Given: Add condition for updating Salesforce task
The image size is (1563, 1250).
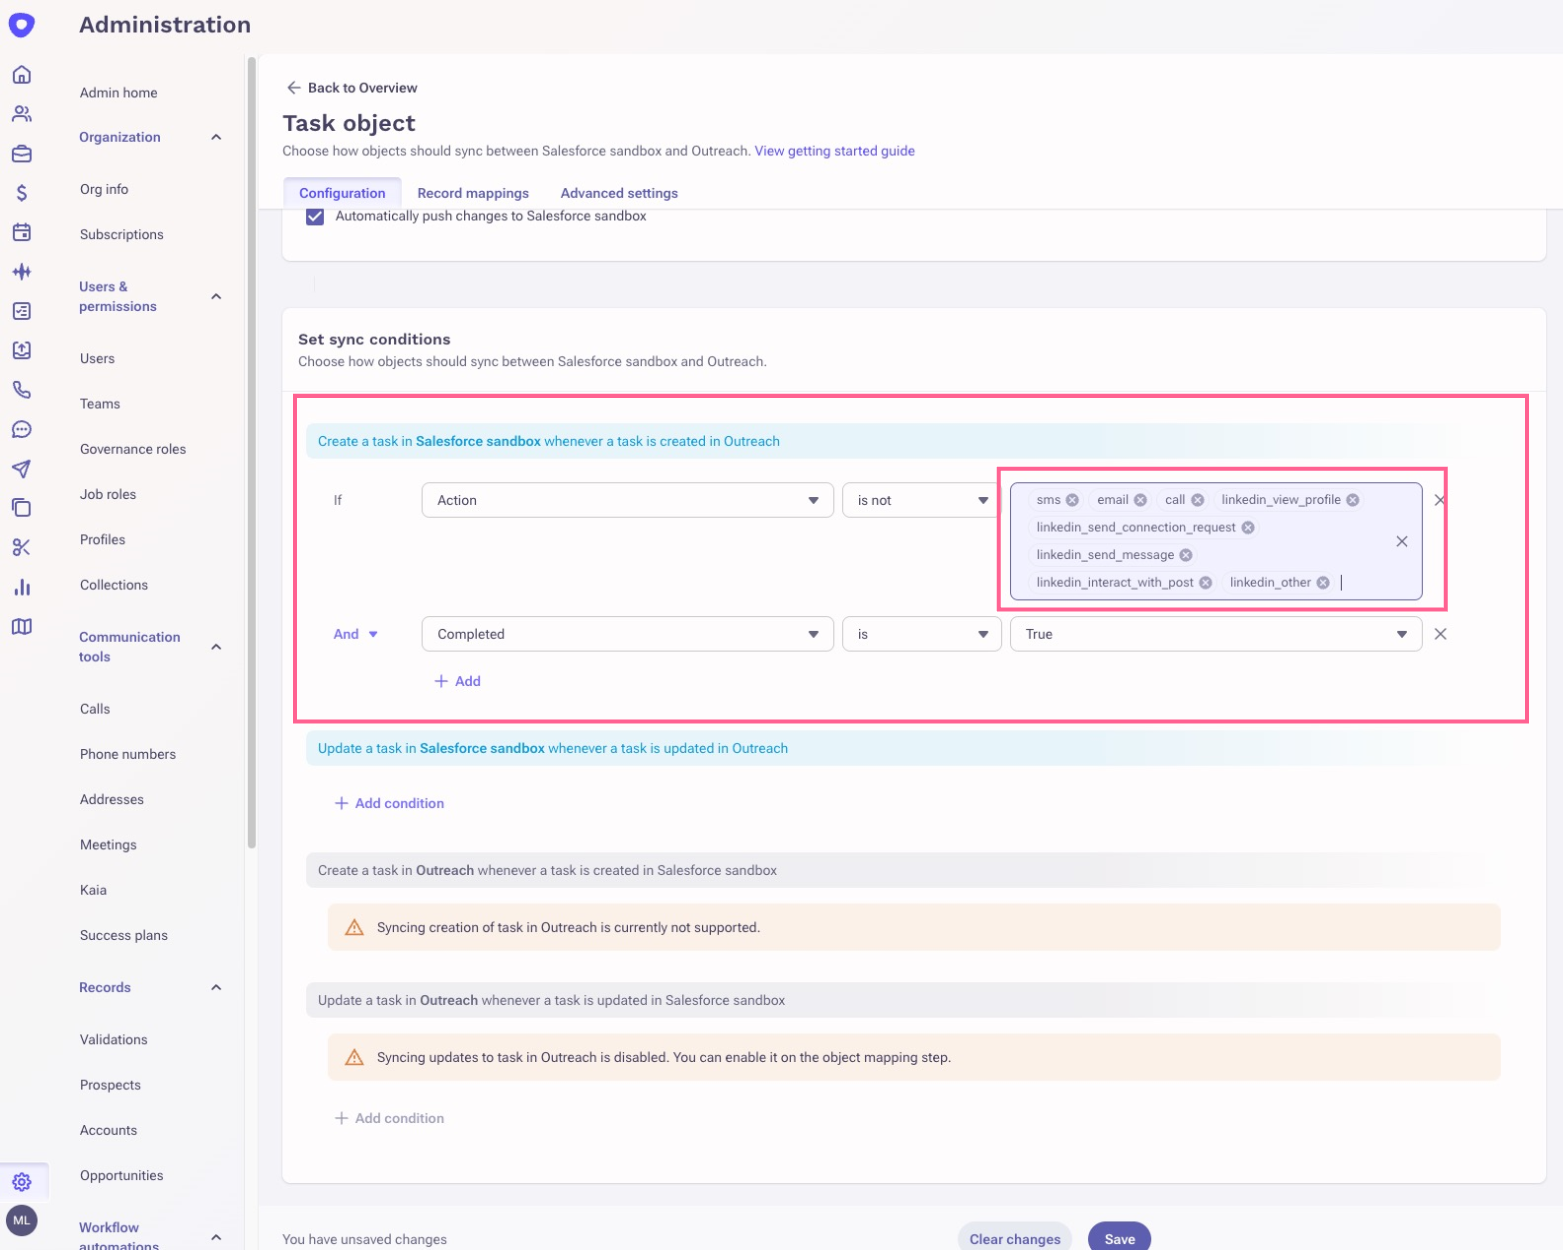Looking at the screenshot, I should (389, 803).
